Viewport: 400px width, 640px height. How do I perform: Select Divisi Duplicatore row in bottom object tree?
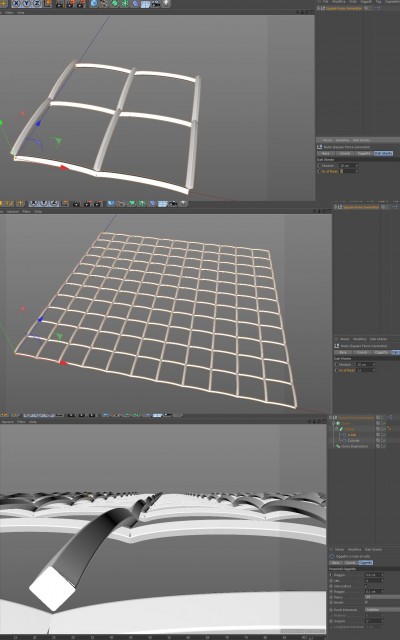tap(354, 446)
